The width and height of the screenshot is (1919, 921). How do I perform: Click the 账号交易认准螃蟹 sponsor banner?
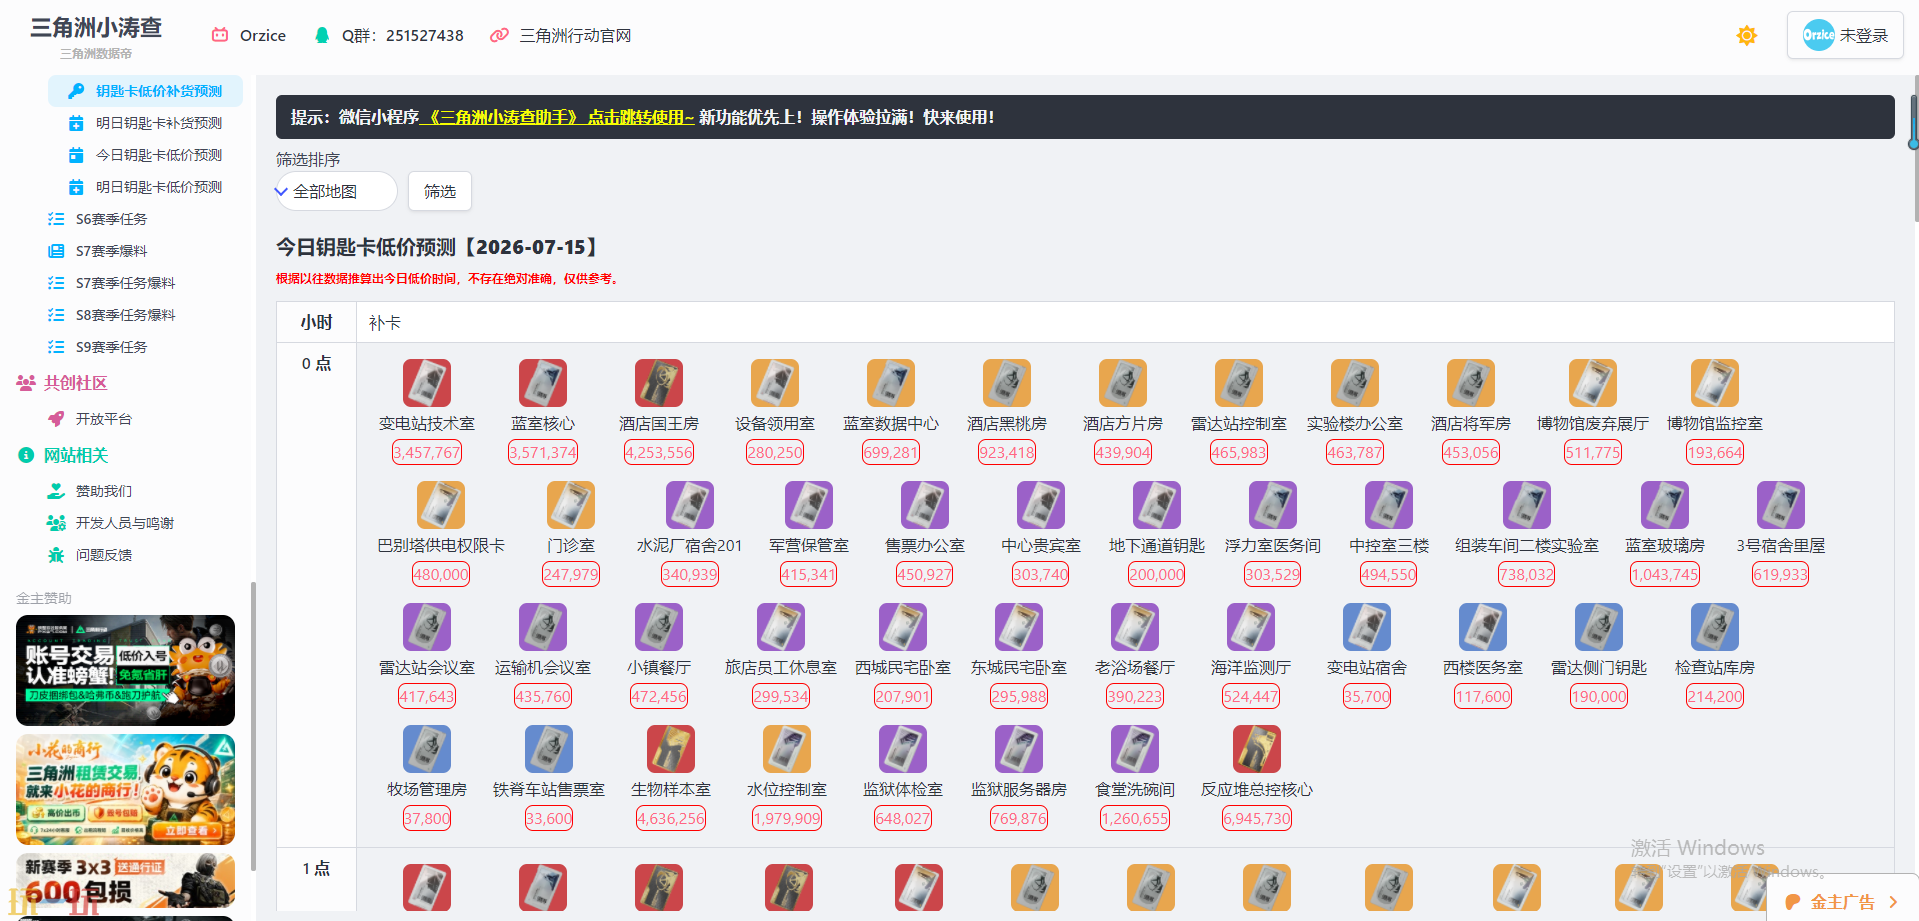pos(125,670)
